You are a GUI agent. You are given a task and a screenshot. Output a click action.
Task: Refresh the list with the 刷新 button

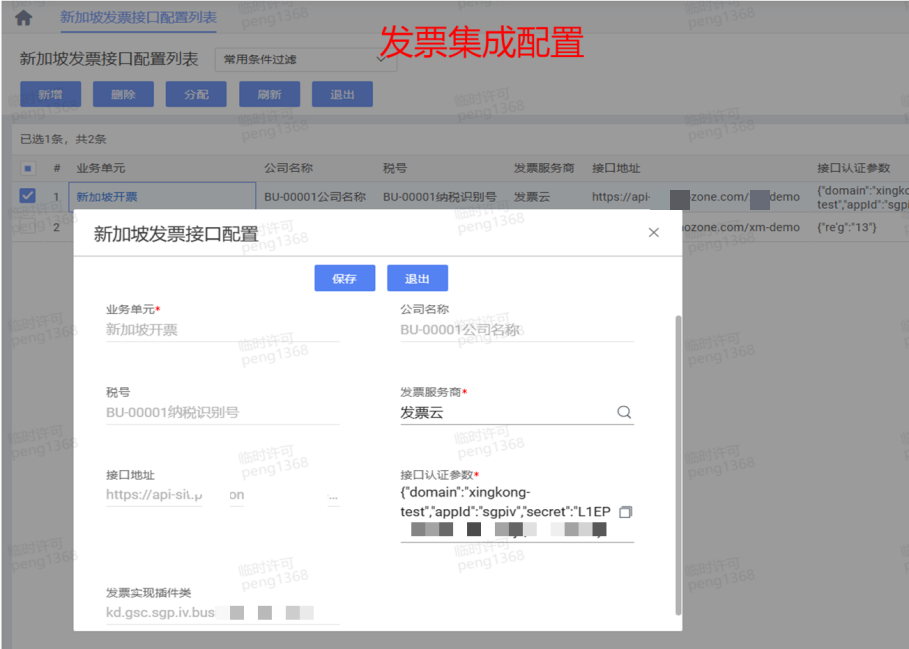tap(269, 94)
